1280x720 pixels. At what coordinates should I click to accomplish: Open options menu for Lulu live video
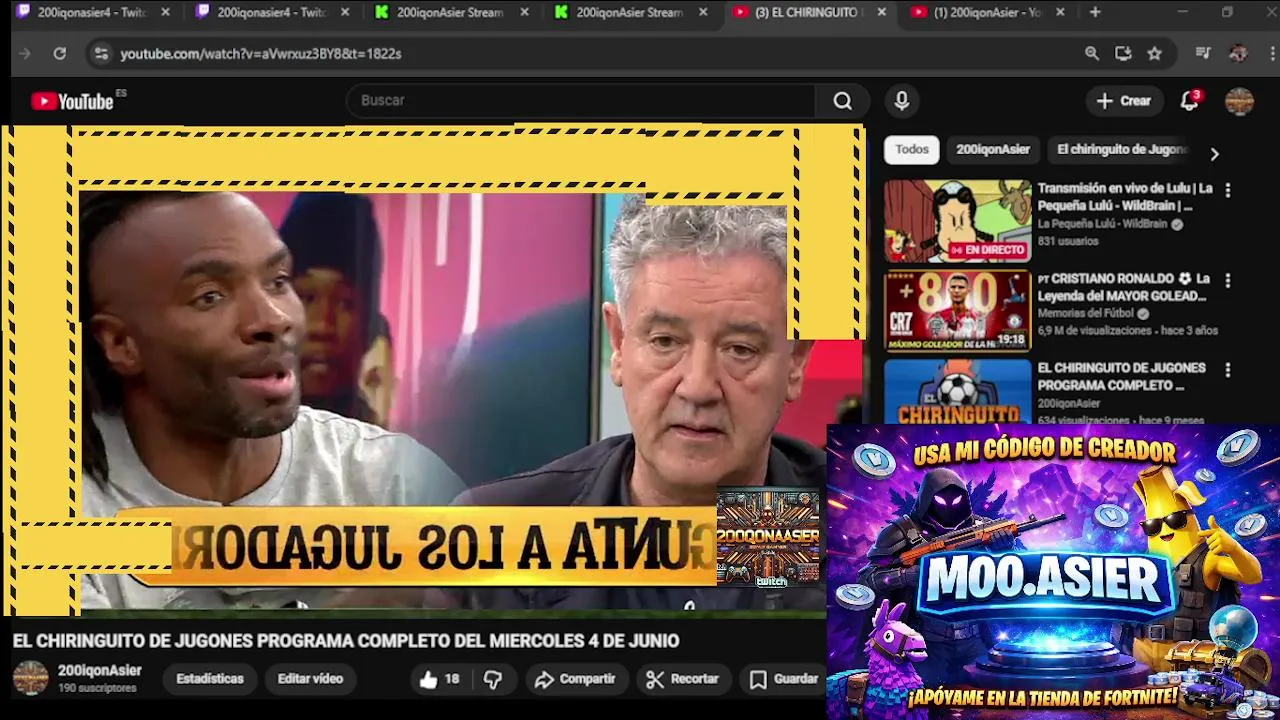(x=1228, y=190)
